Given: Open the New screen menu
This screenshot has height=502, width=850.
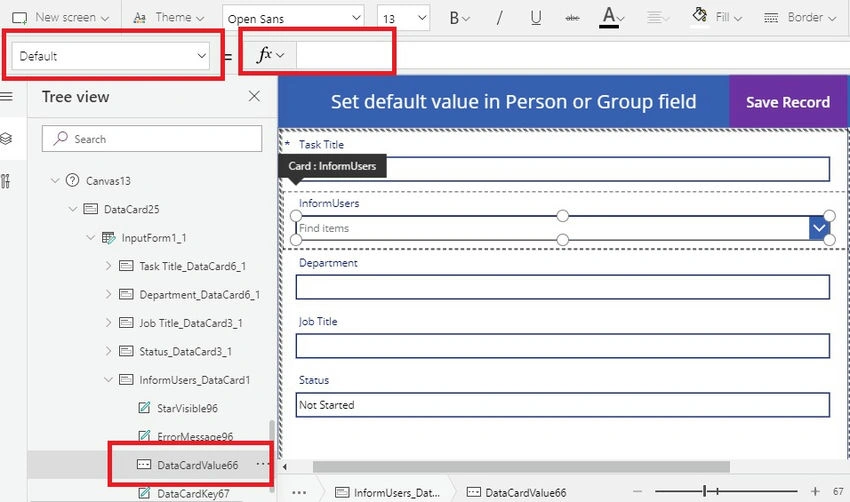Looking at the screenshot, I should 60,17.
